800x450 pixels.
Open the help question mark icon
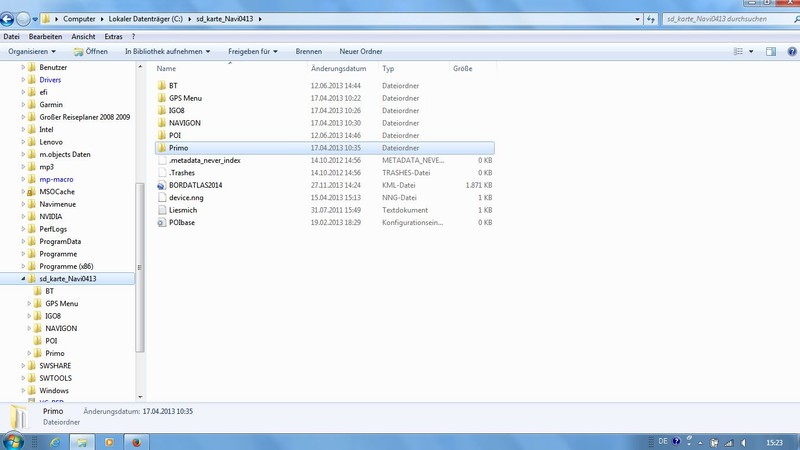point(790,51)
